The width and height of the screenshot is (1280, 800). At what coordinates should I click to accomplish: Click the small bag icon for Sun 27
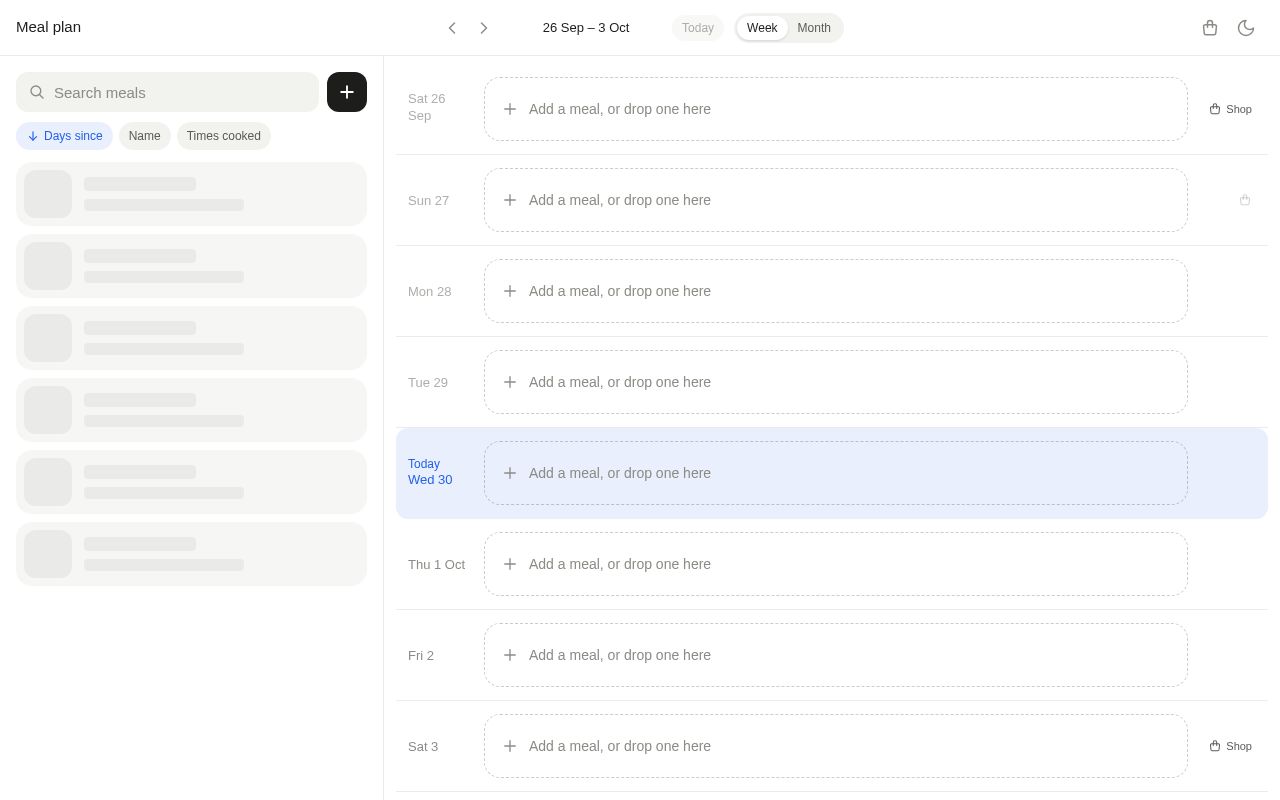(x=1245, y=200)
